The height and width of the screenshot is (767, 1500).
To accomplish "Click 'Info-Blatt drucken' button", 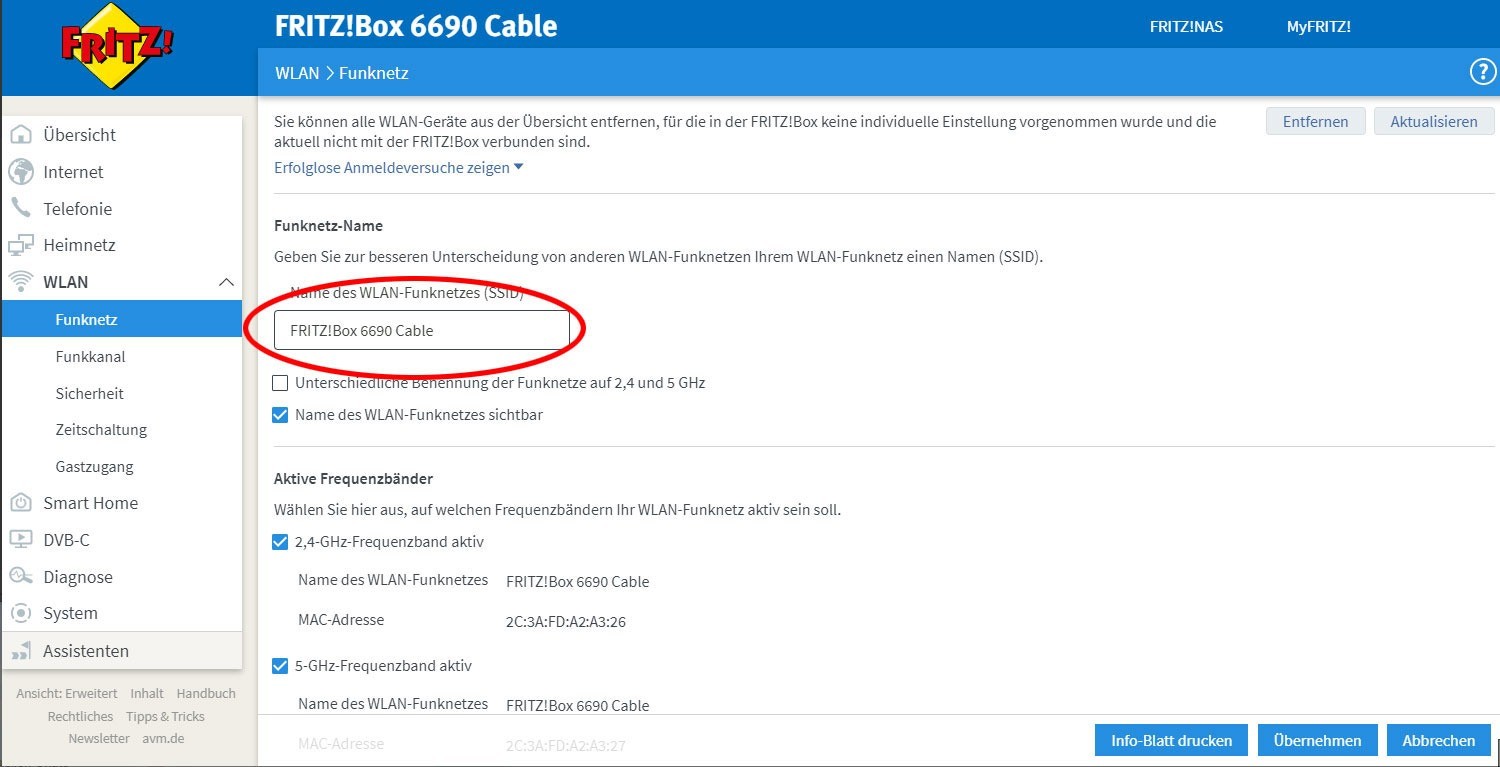I will tap(1171, 741).
